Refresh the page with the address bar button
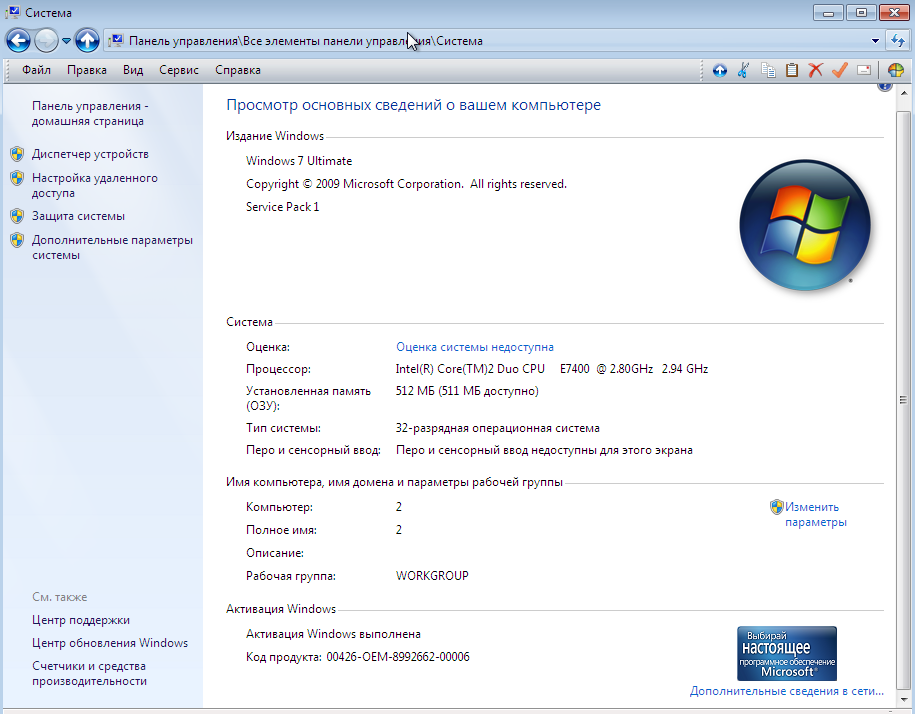The image size is (915, 714). pyautogui.click(x=897, y=41)
